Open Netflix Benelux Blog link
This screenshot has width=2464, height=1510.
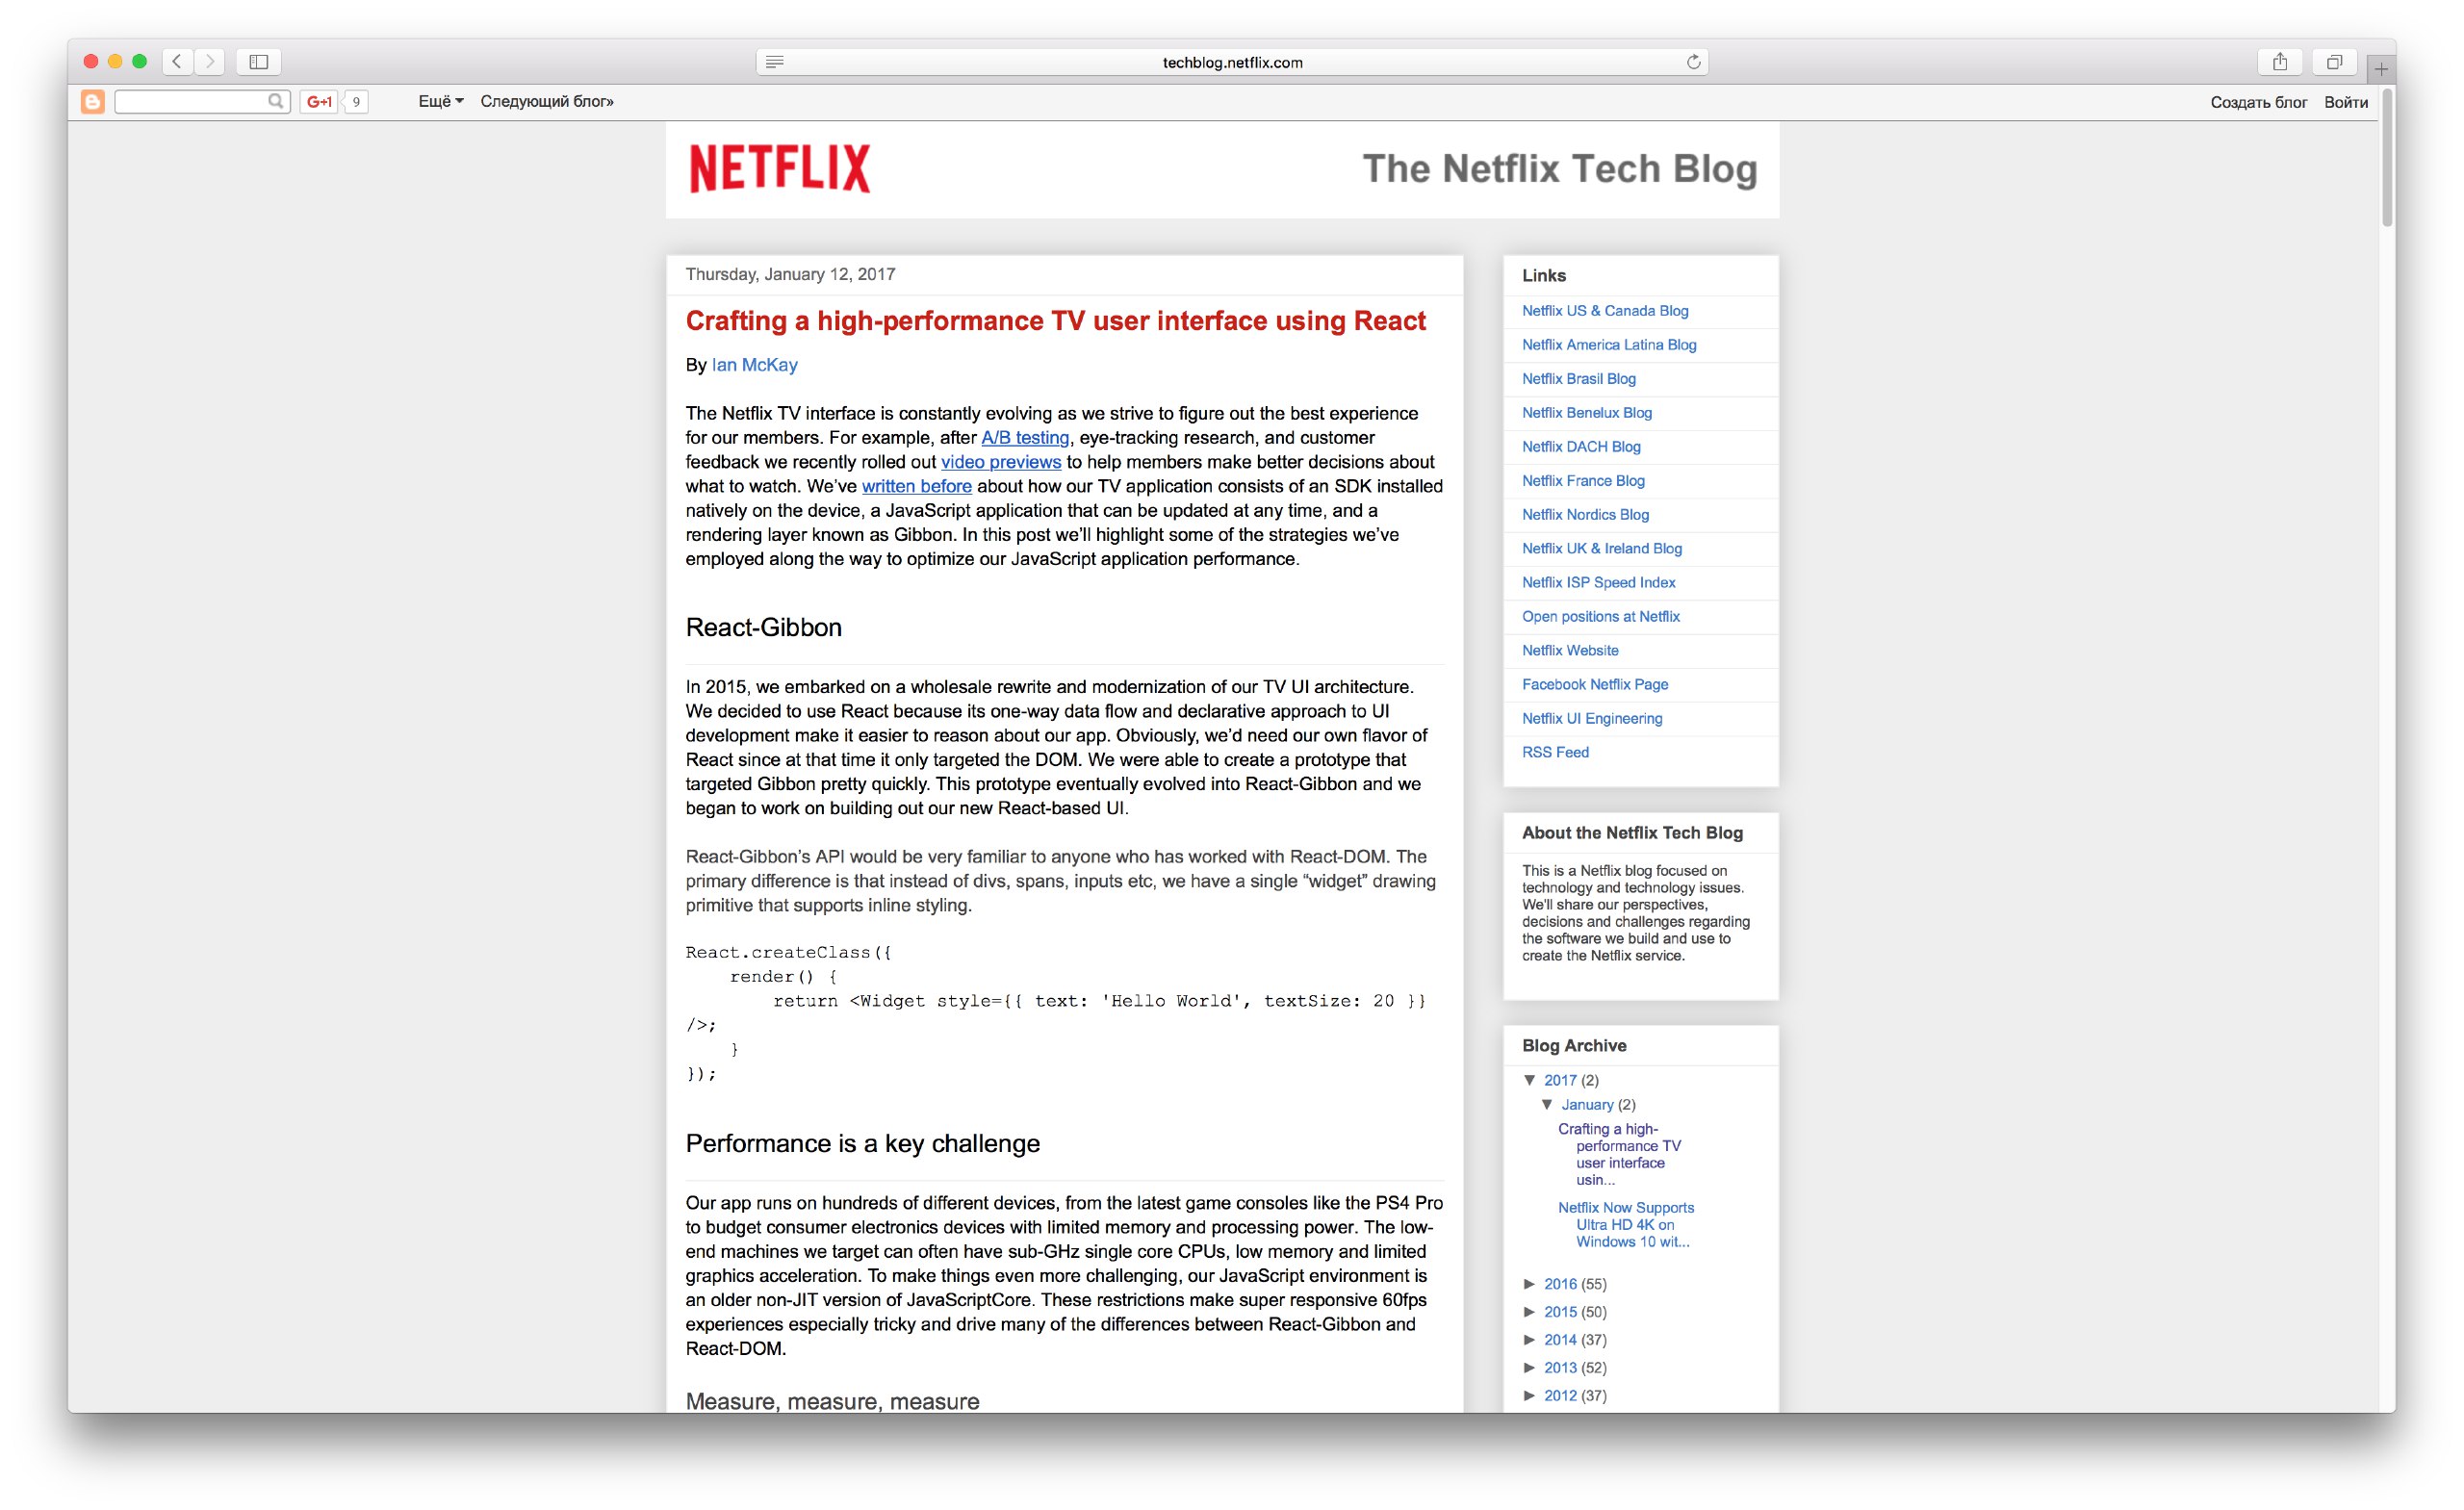(1587, 413)
